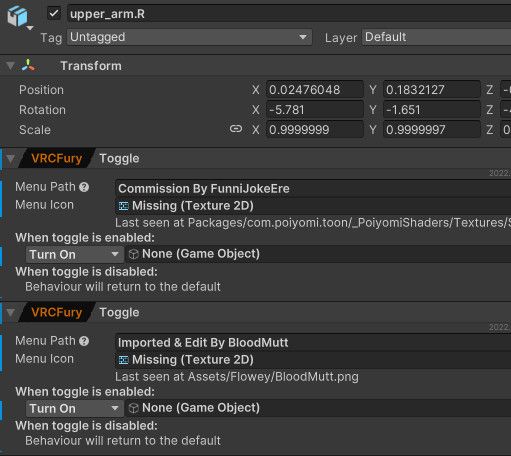Click the cube icon in the first None Game Object field
This screenshot has width=511, height=456.
(134, 254)
